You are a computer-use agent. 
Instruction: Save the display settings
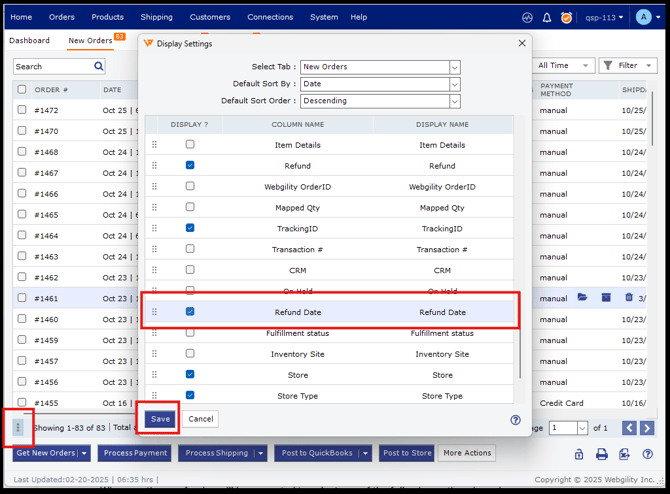tap(160, 419)
